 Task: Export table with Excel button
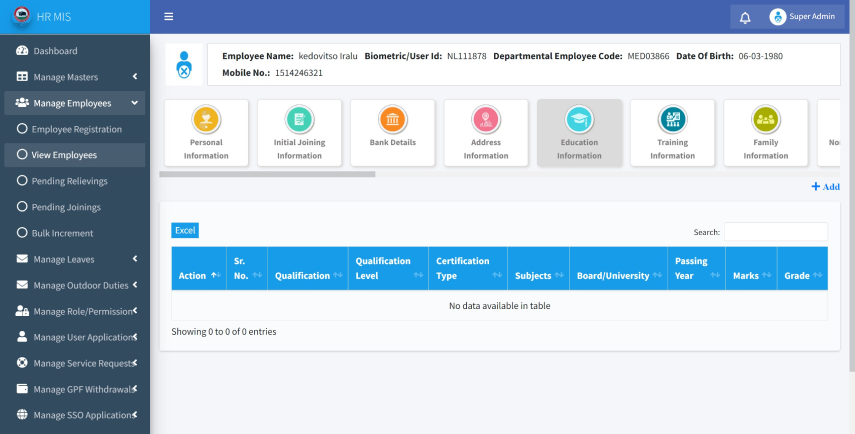185,231
